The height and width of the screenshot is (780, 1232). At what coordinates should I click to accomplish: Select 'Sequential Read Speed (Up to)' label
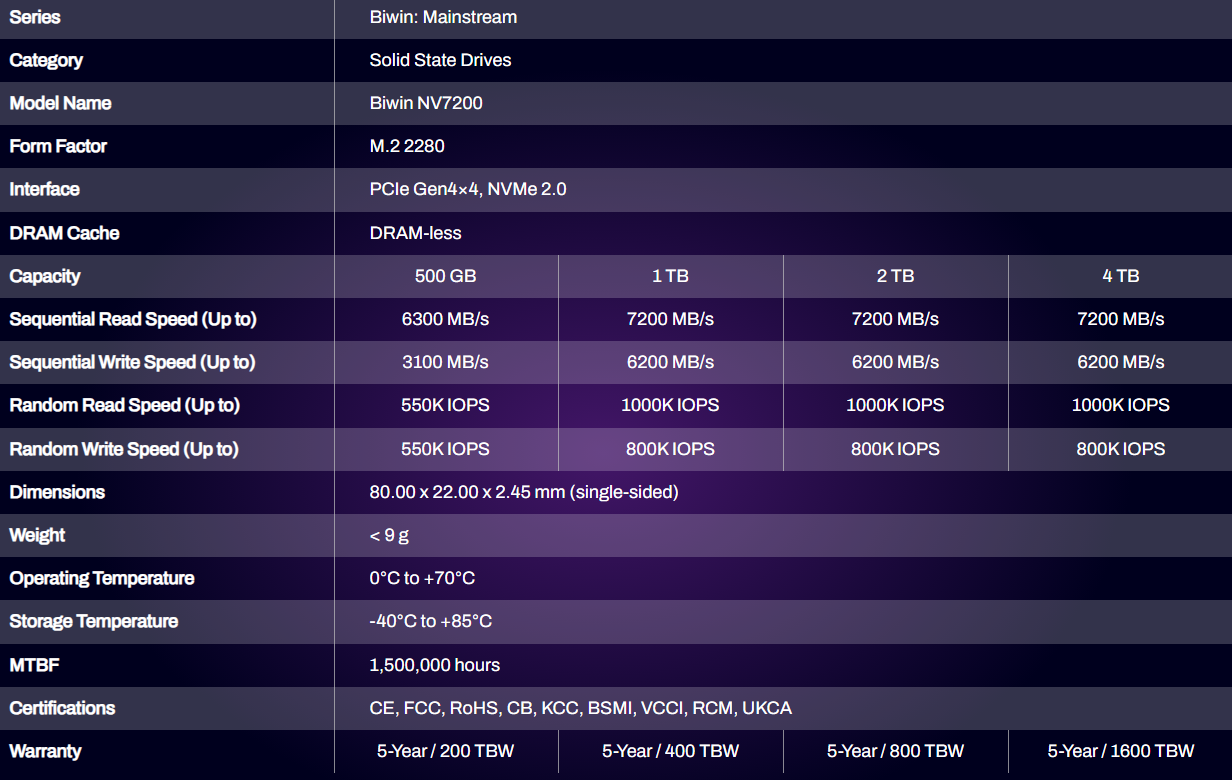click(133, 319)
